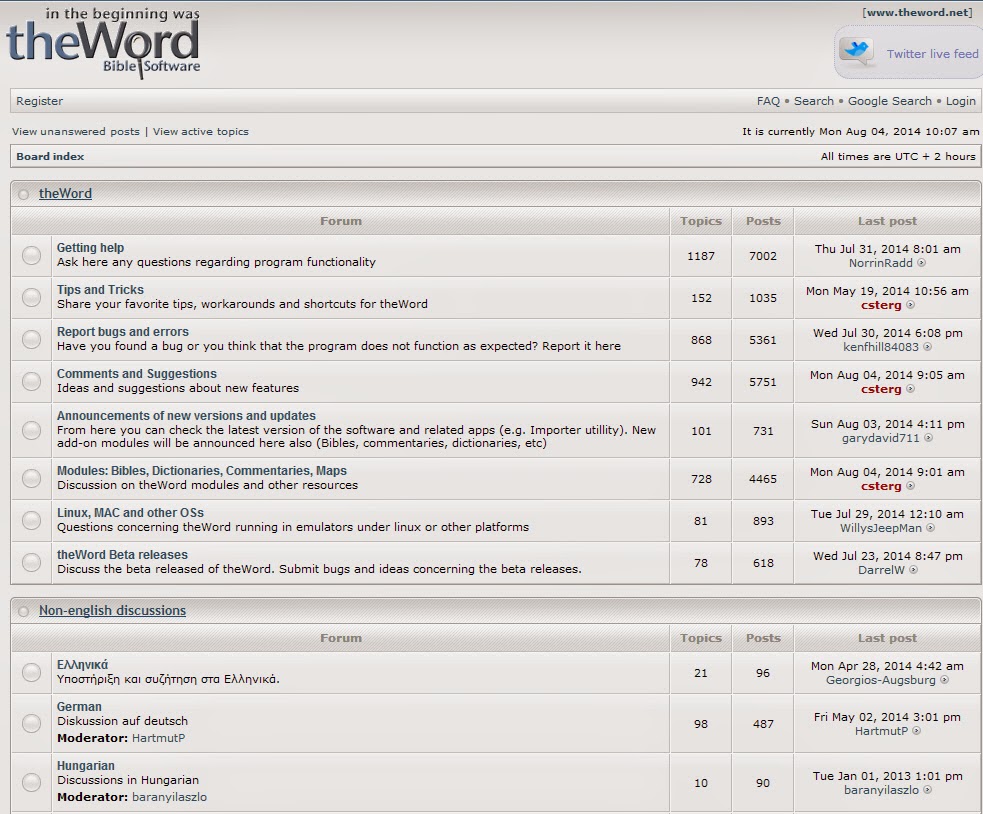The width and height of the screenshot is (983, 814).
Task: View latest post icon next to NorrinRadd
Action: point(922,263)
